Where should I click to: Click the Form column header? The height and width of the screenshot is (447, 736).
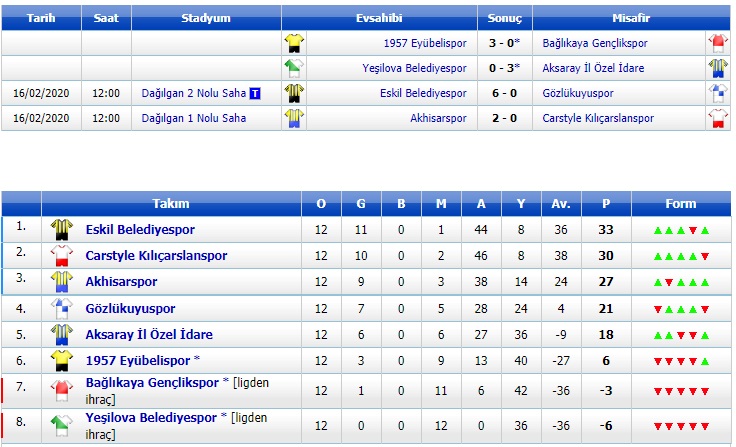tap(681, 204)
